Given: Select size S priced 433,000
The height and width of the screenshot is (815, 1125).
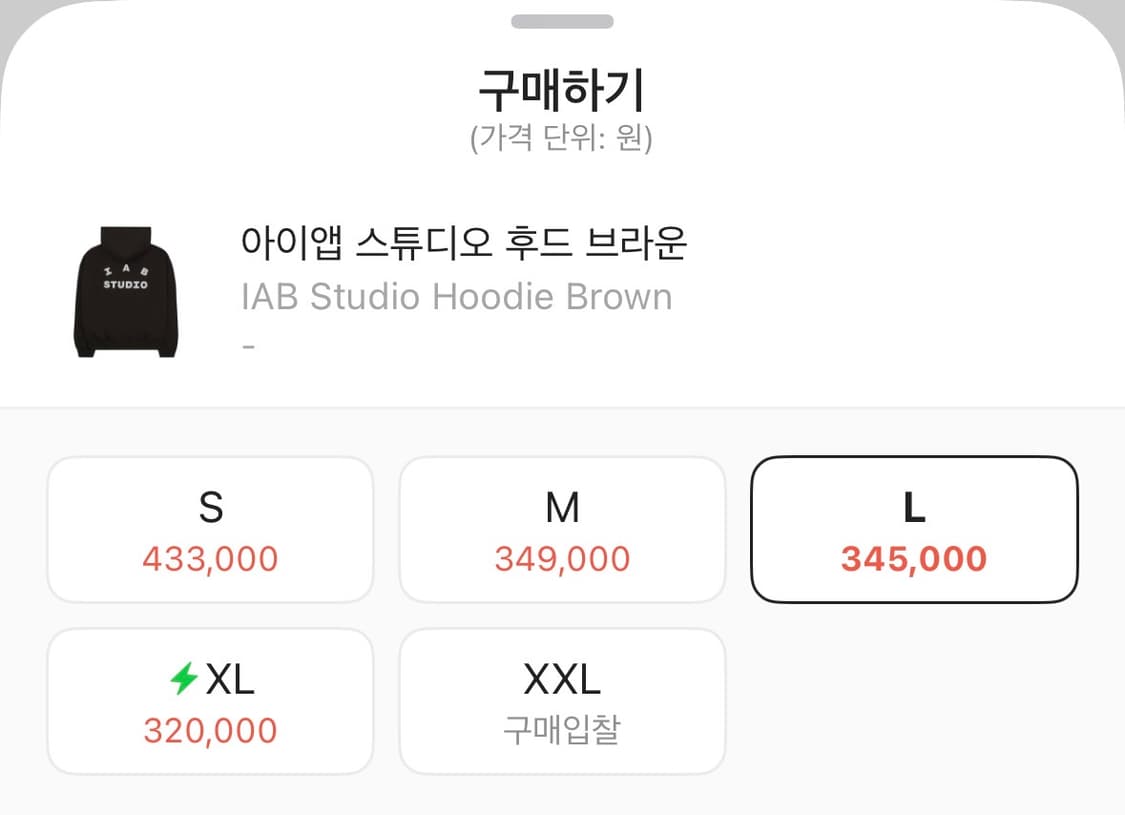Looking at the screenshot, I should tap(210, 528).
